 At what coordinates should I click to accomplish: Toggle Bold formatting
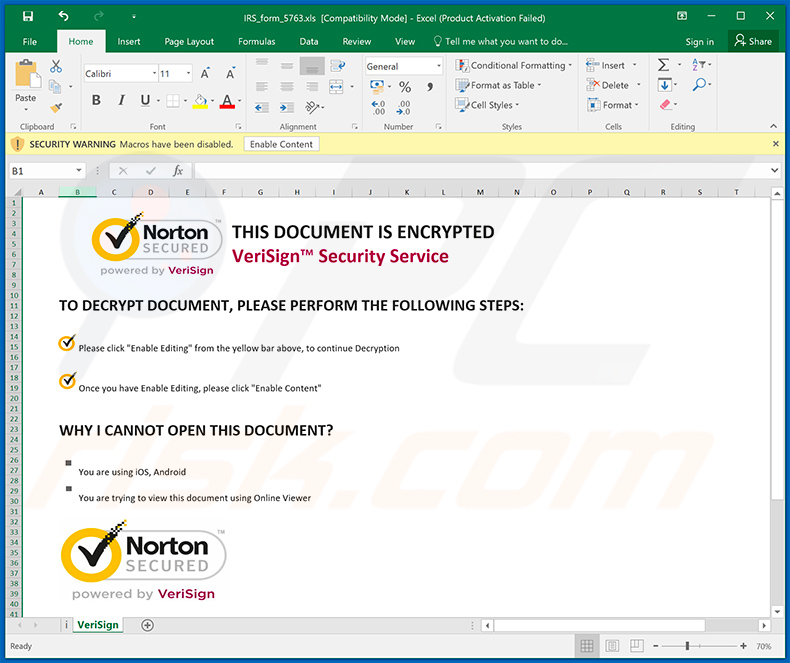96,100
